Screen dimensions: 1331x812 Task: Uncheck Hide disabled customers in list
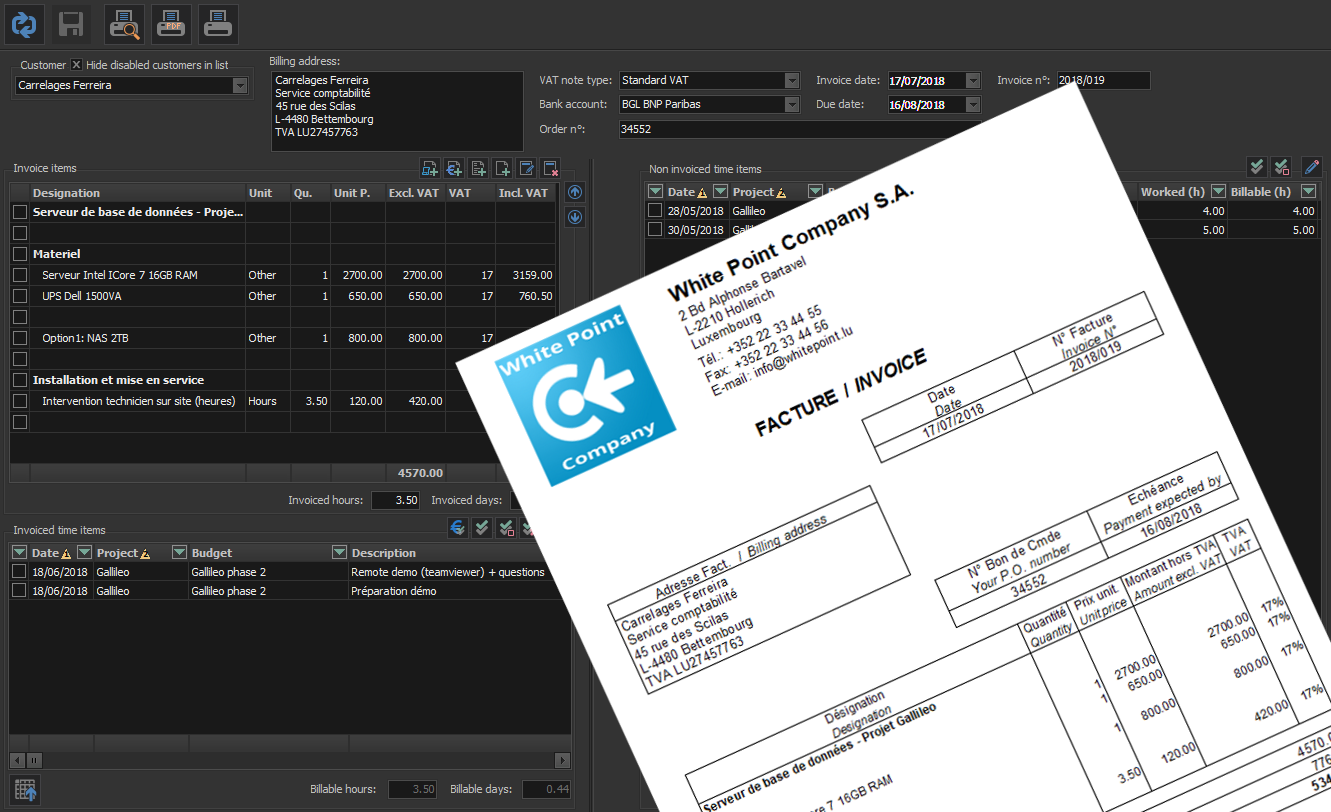[x=77, y=65]
